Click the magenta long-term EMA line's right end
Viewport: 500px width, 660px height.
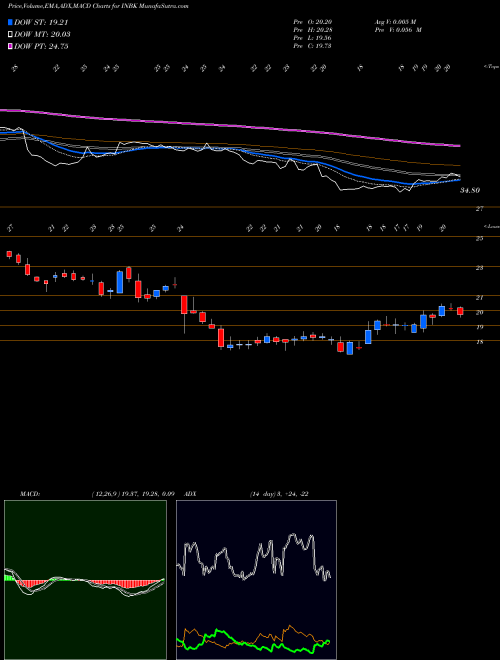point(458,146)
